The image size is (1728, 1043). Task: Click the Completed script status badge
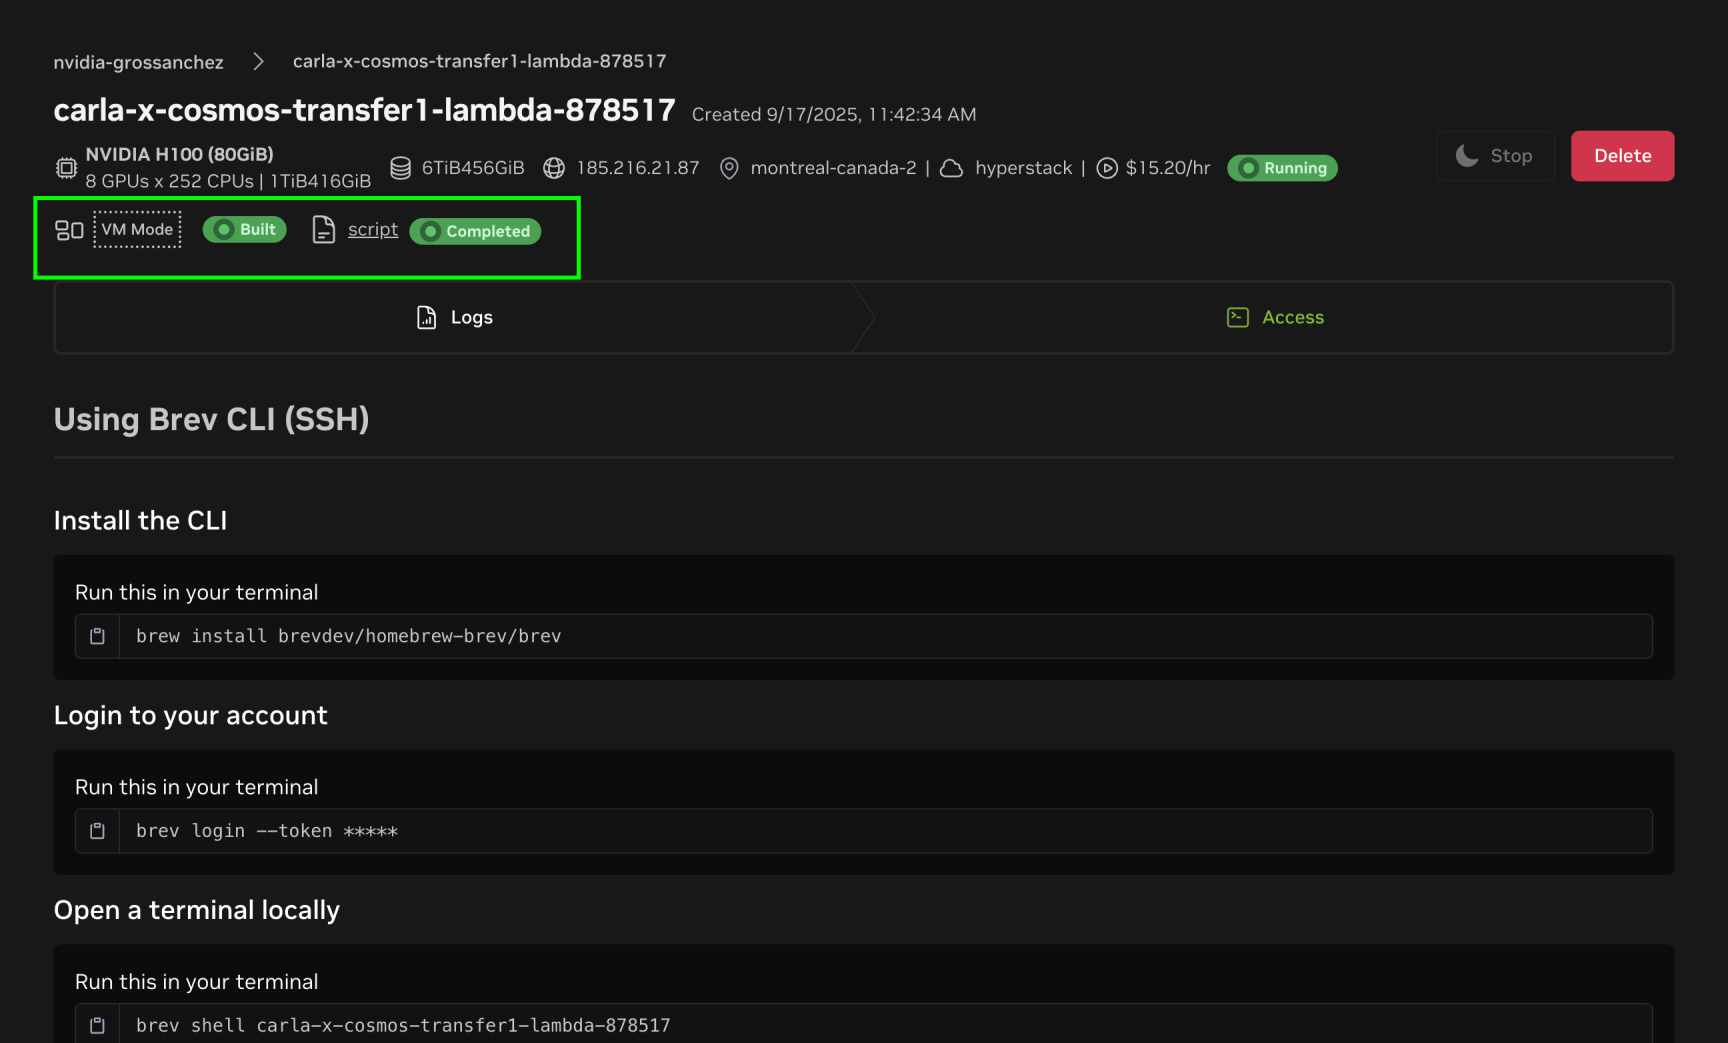coord(475,231)
